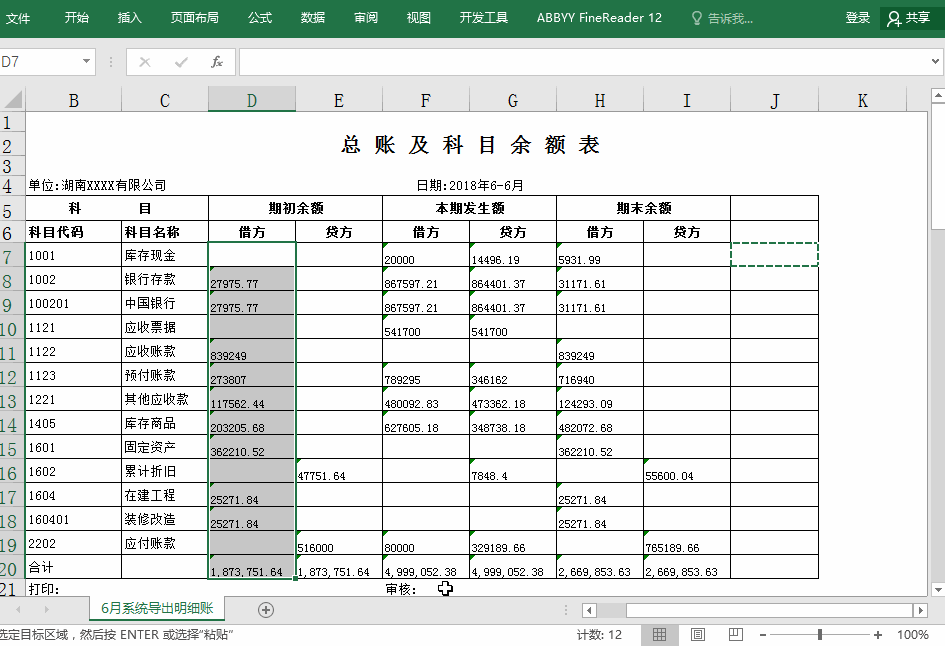Viewport: 945px width, 646px height.
Task: Click the zoom out (−) icon
Action: click(764, 633)
